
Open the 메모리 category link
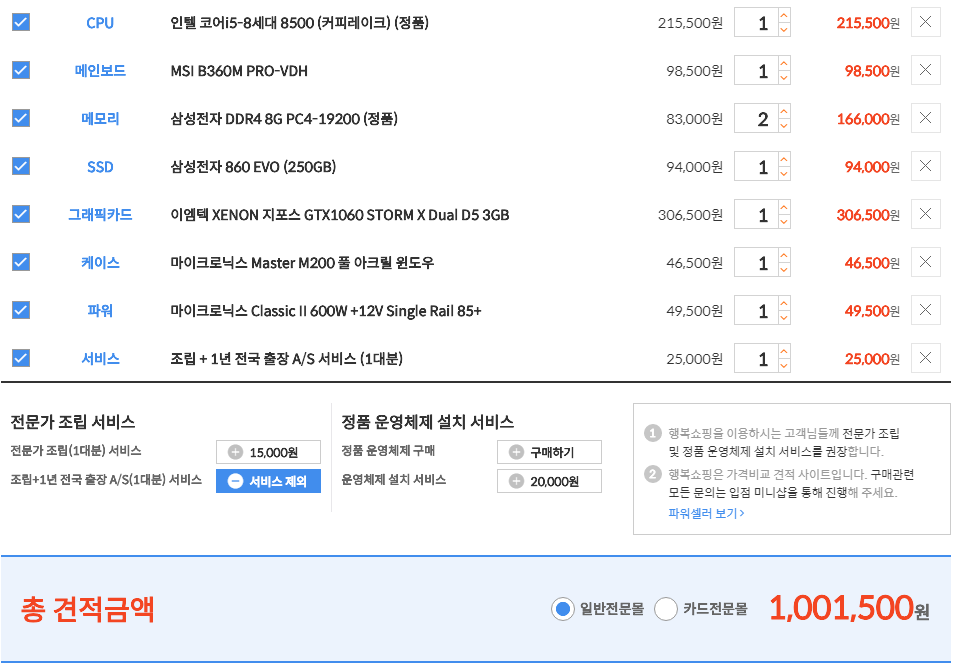coord(100,118)
